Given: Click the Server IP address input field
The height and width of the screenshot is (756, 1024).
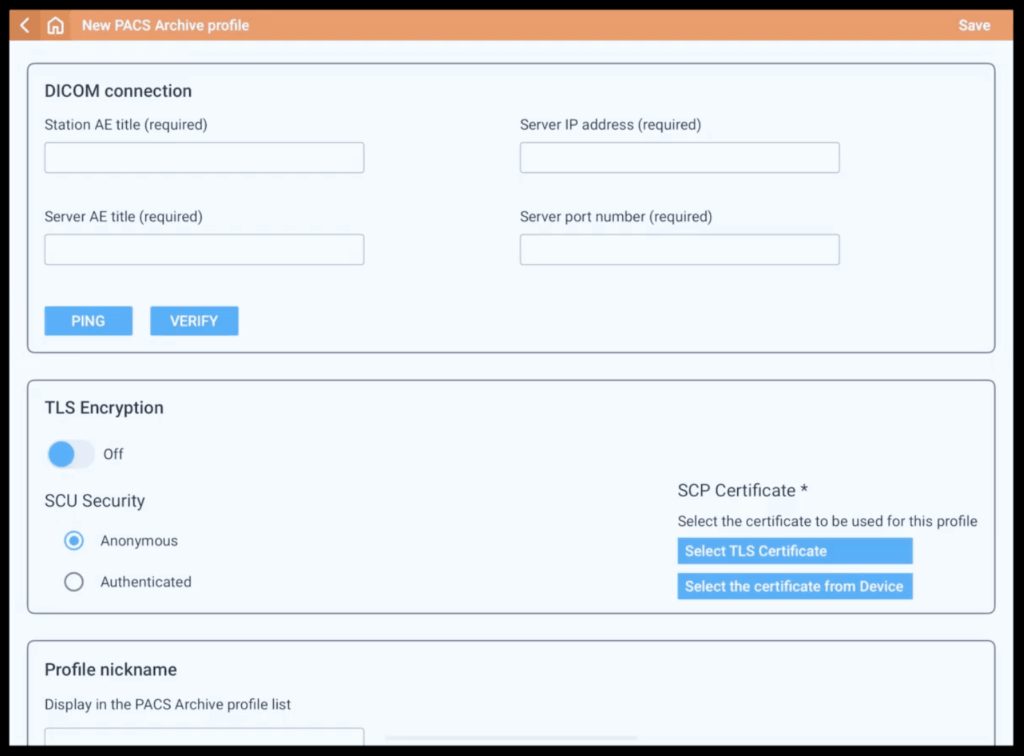Looking at the screenshot, I should [679, 157].
